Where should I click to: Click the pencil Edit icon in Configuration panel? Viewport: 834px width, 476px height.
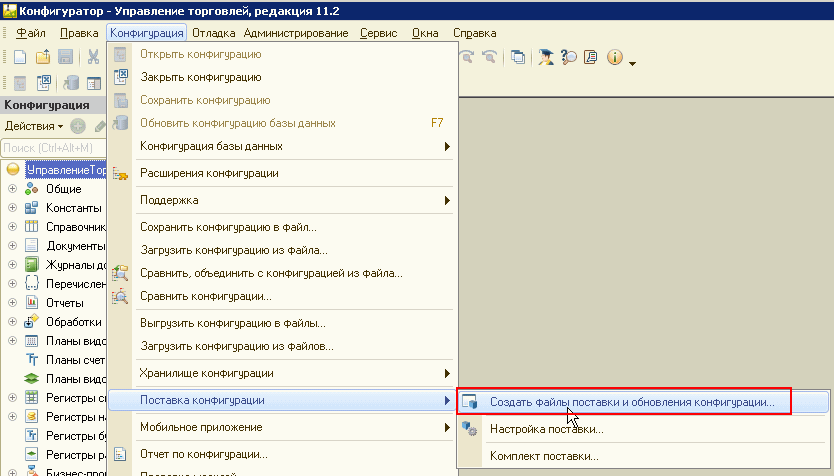point(100,126)
